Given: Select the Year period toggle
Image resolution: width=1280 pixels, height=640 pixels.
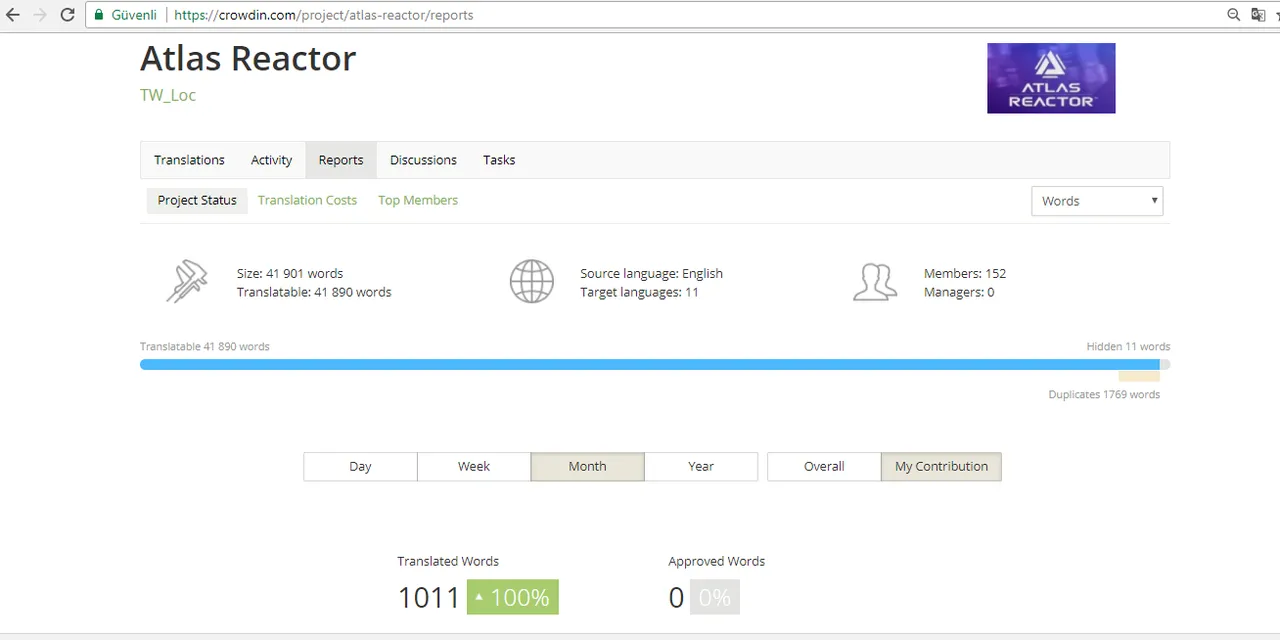Looking at the screenshot, I should [x=701, y=466].
